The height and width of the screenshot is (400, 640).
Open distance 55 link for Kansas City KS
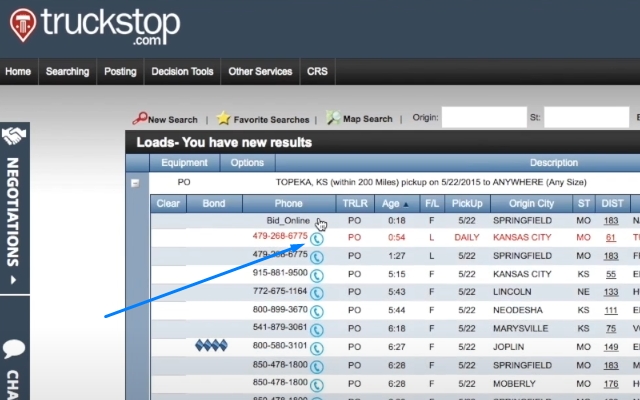611,274
